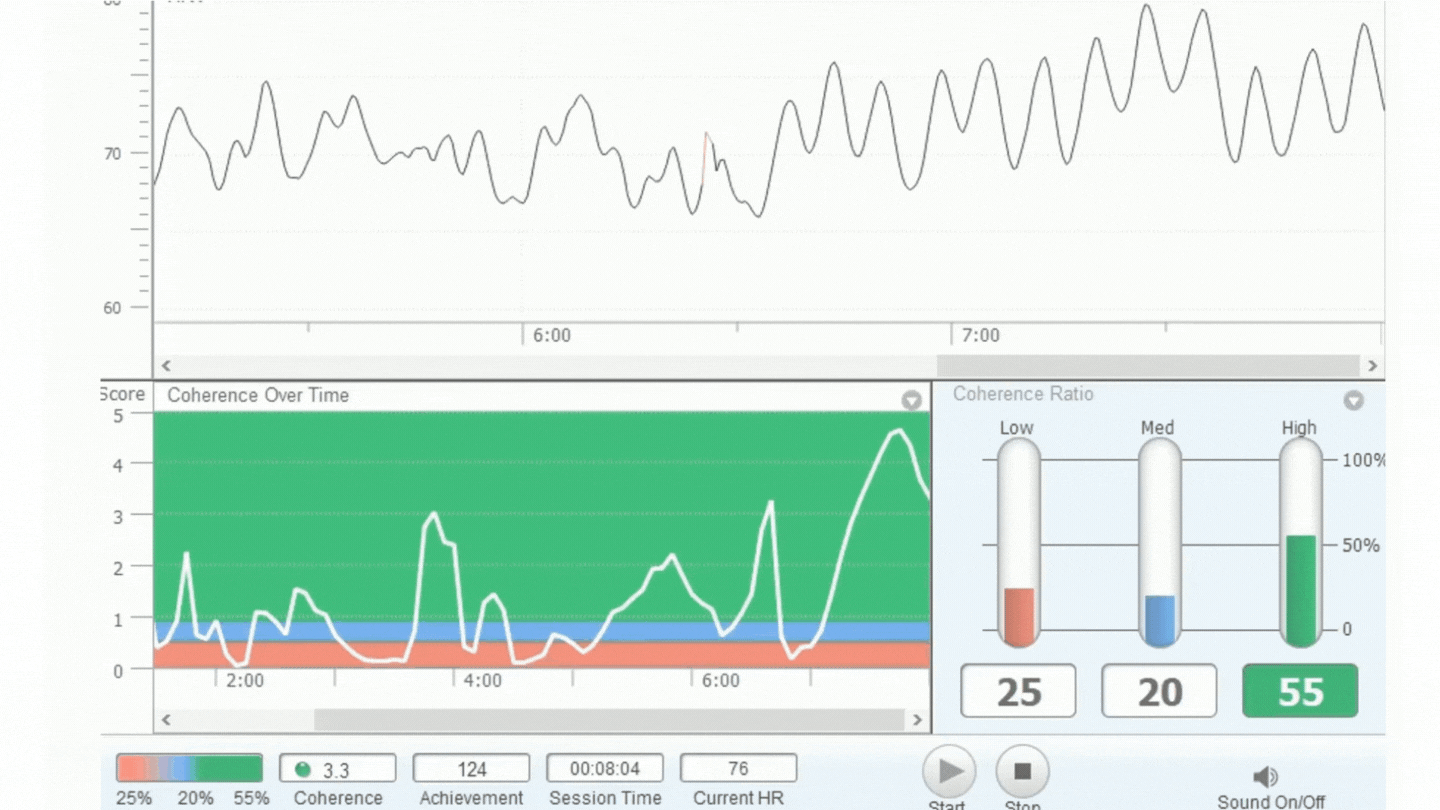Click the High label above the green thermometer

[x=1300, y=428]
